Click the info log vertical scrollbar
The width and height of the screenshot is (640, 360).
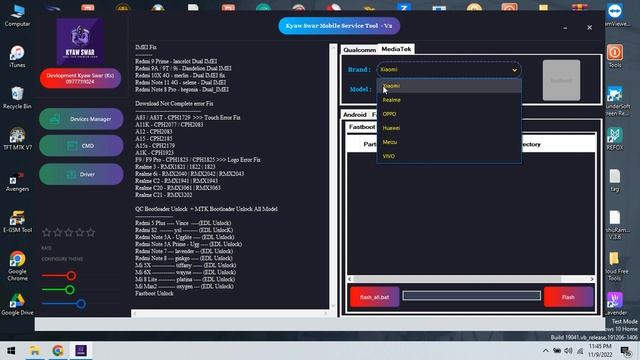(333, 176)
